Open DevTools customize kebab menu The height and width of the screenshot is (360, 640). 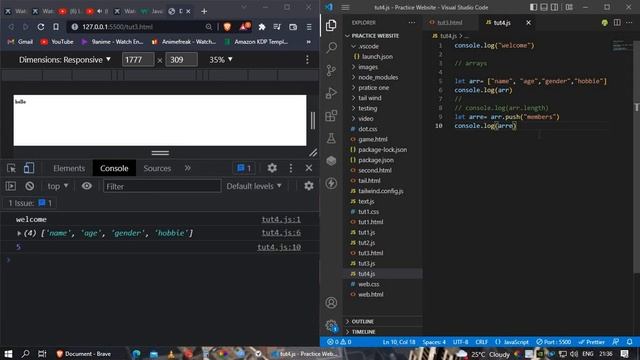291,168
